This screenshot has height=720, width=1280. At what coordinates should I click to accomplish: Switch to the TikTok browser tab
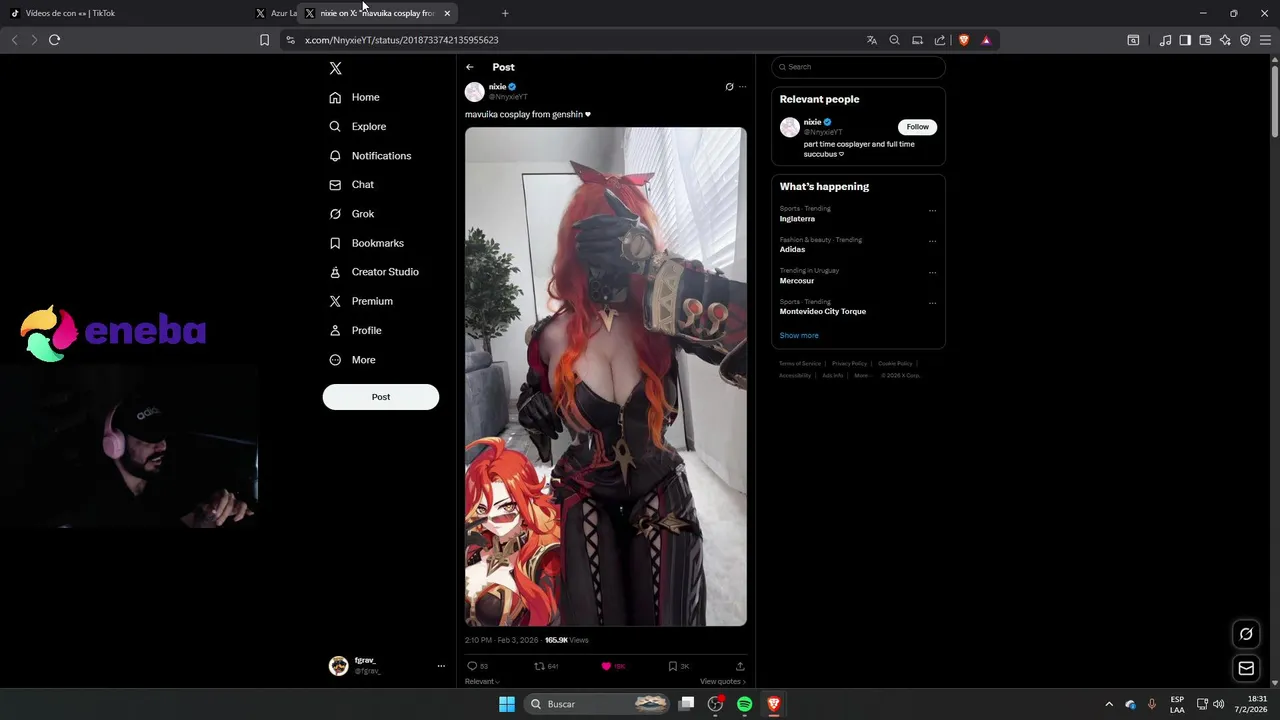pyautogui.click(x=125, y=13)
